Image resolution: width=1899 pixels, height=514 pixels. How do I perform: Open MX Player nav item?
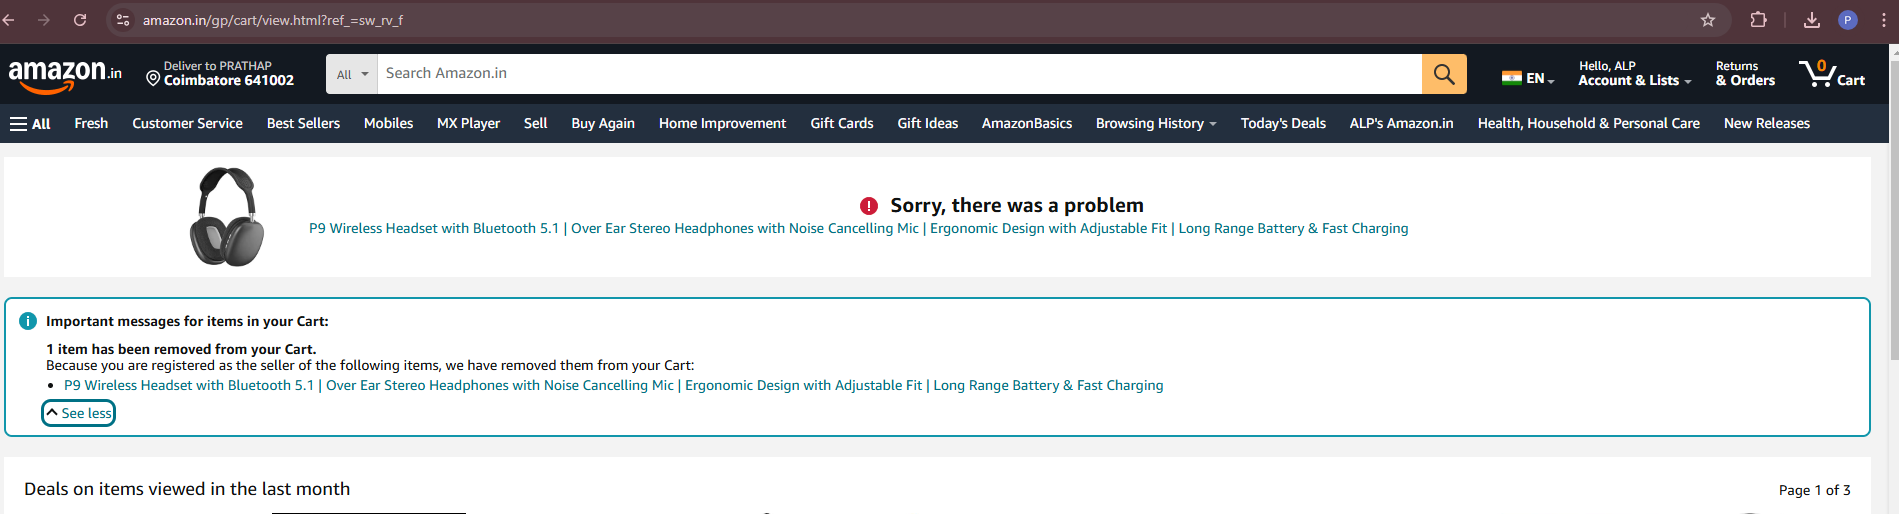pos(468,124)
